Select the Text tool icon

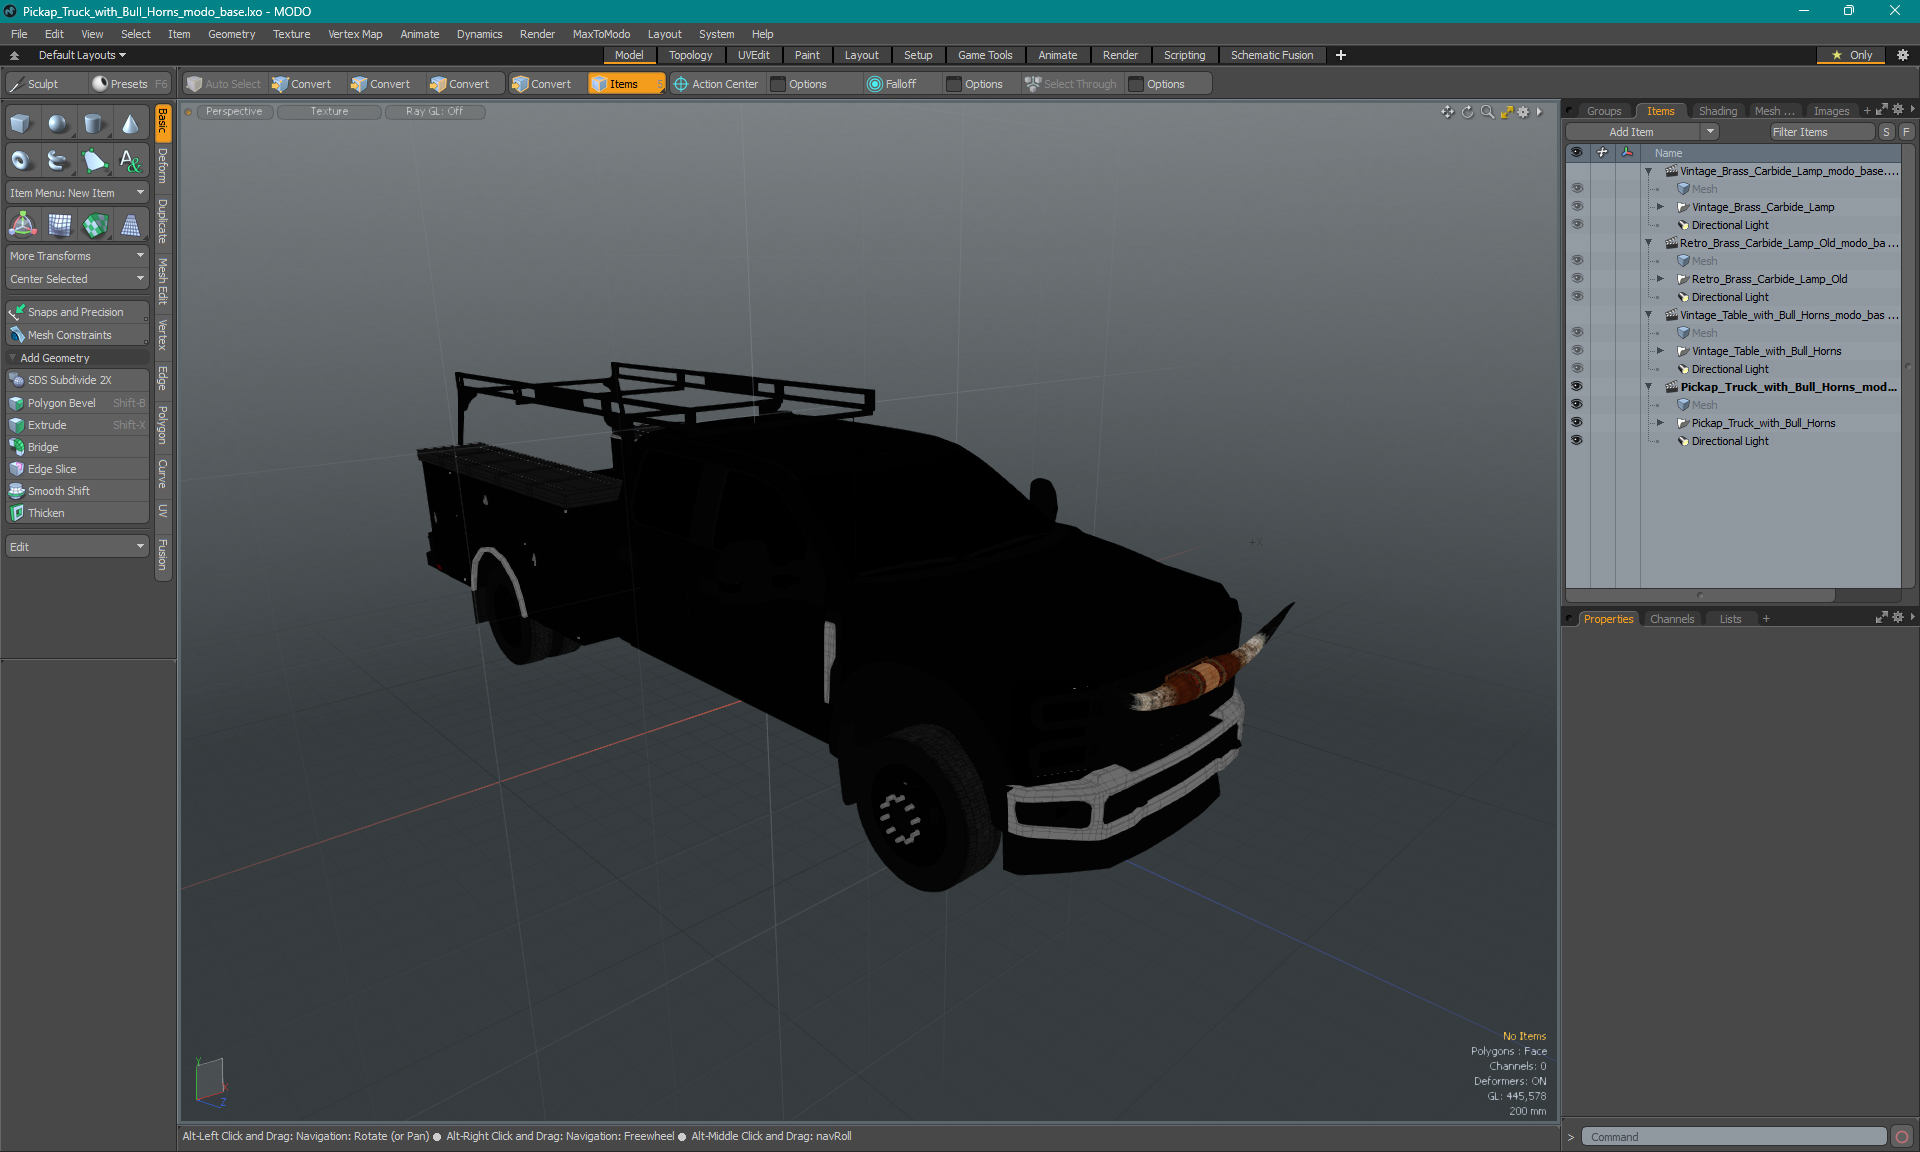[130, 160]
